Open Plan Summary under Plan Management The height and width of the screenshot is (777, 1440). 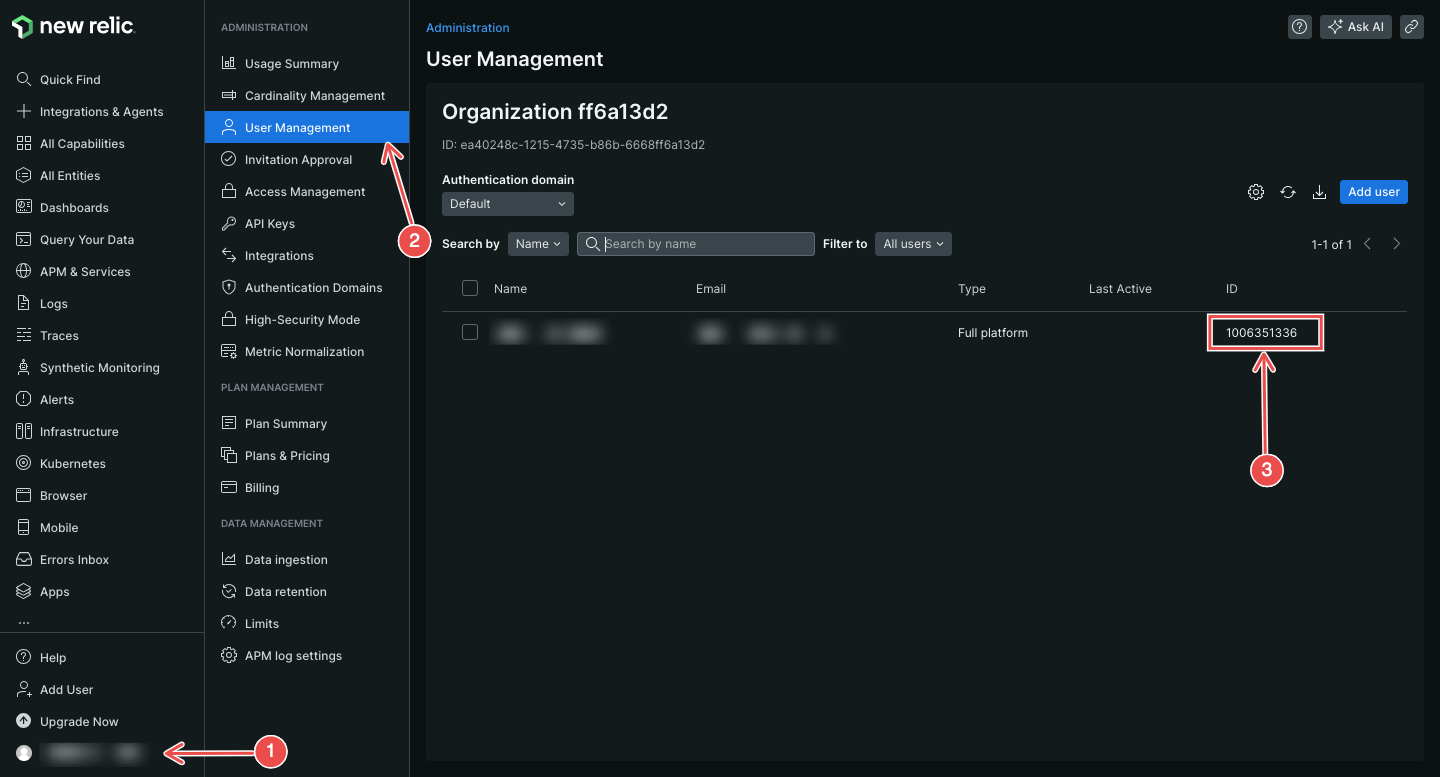click(x=287, y=423)
